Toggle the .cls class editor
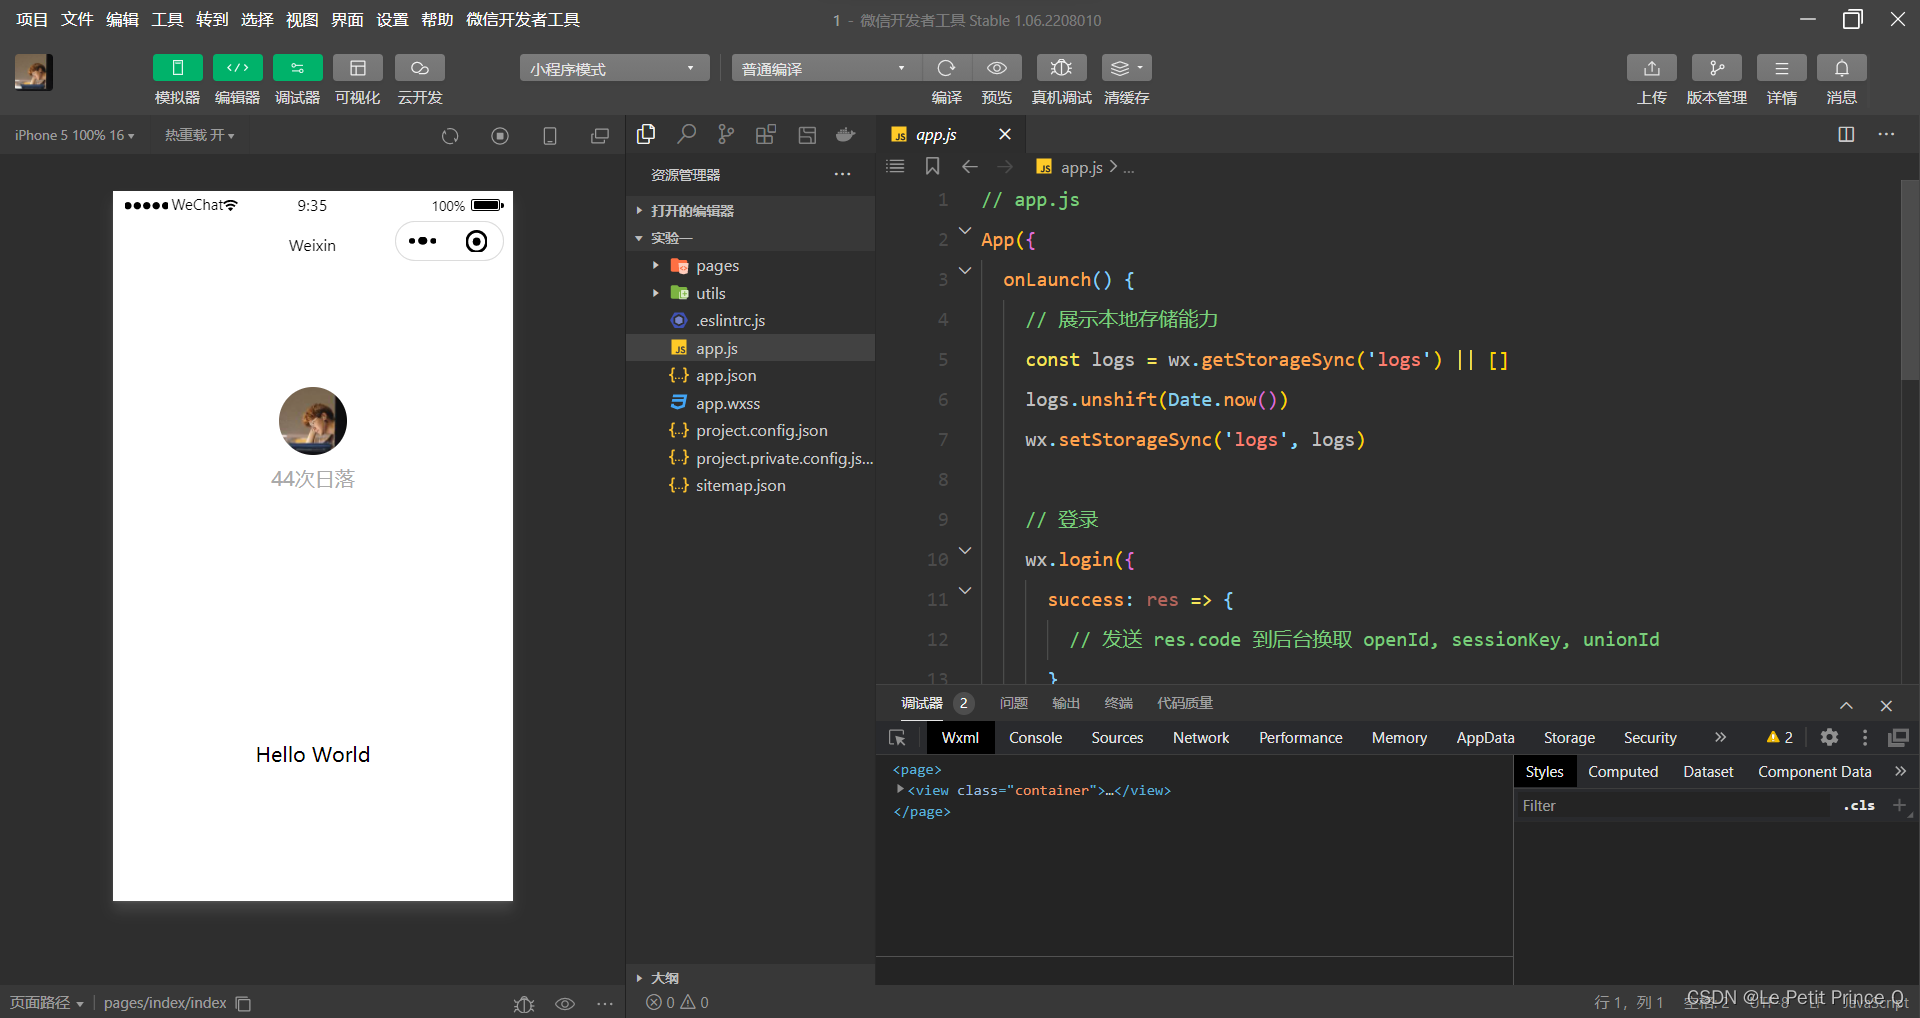 point(1860,805)
